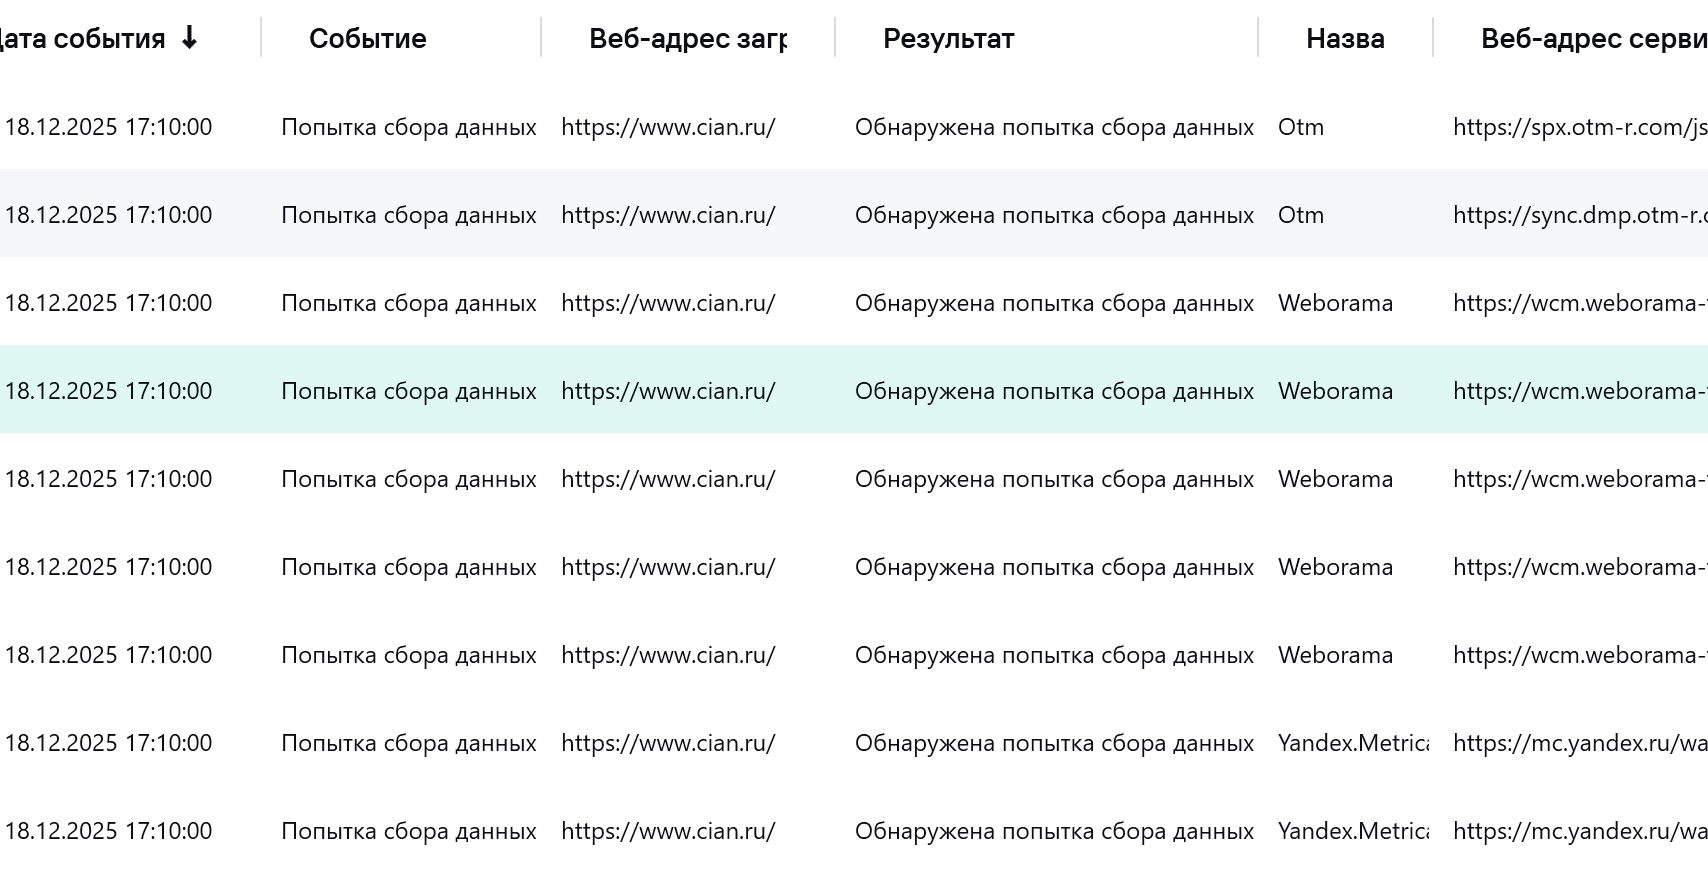Open the sync.dmp.otm-r service URL
Image resolution: width=1708 pixels, height=888 pixels.
[x=1579, y=215]
